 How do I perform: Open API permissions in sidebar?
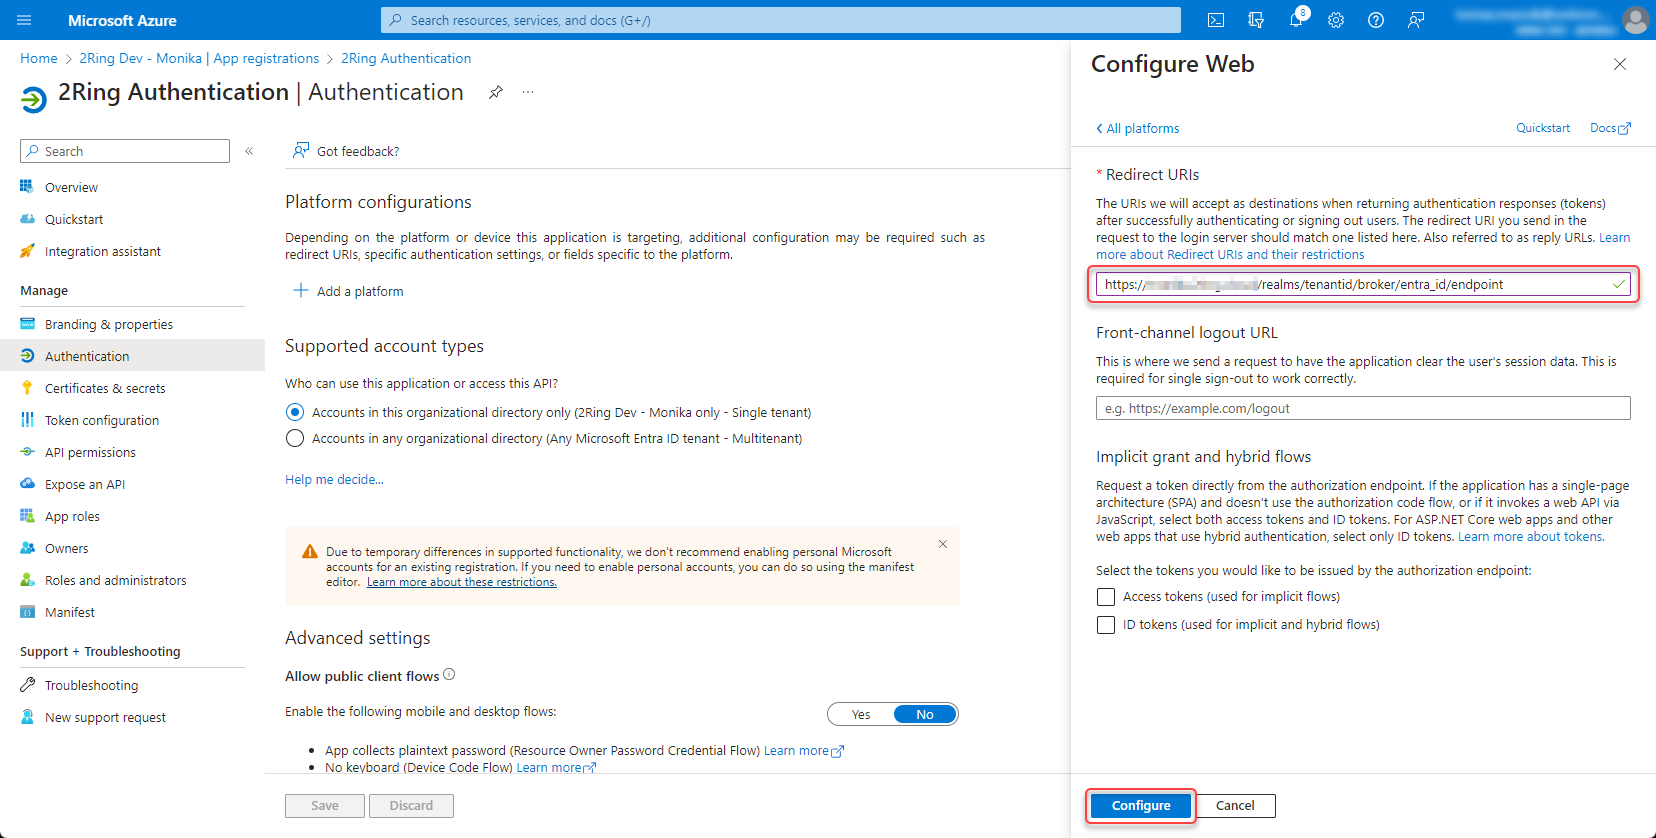[x=90, y=452]
